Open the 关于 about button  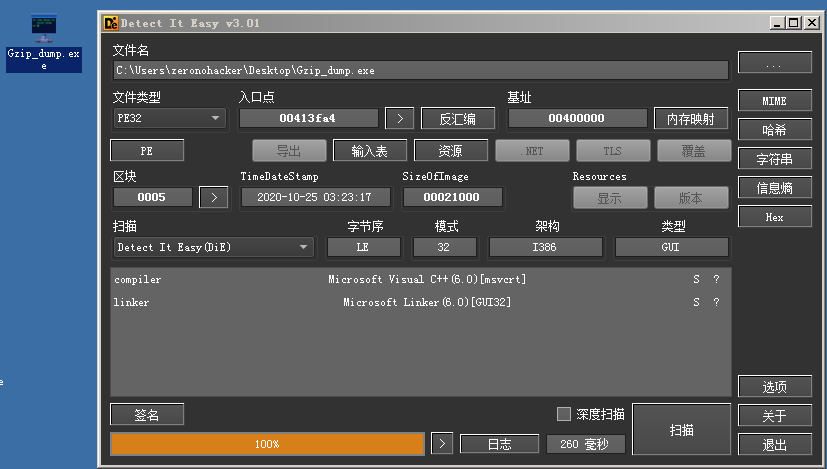pyautogui.click(x=774, y=415)
